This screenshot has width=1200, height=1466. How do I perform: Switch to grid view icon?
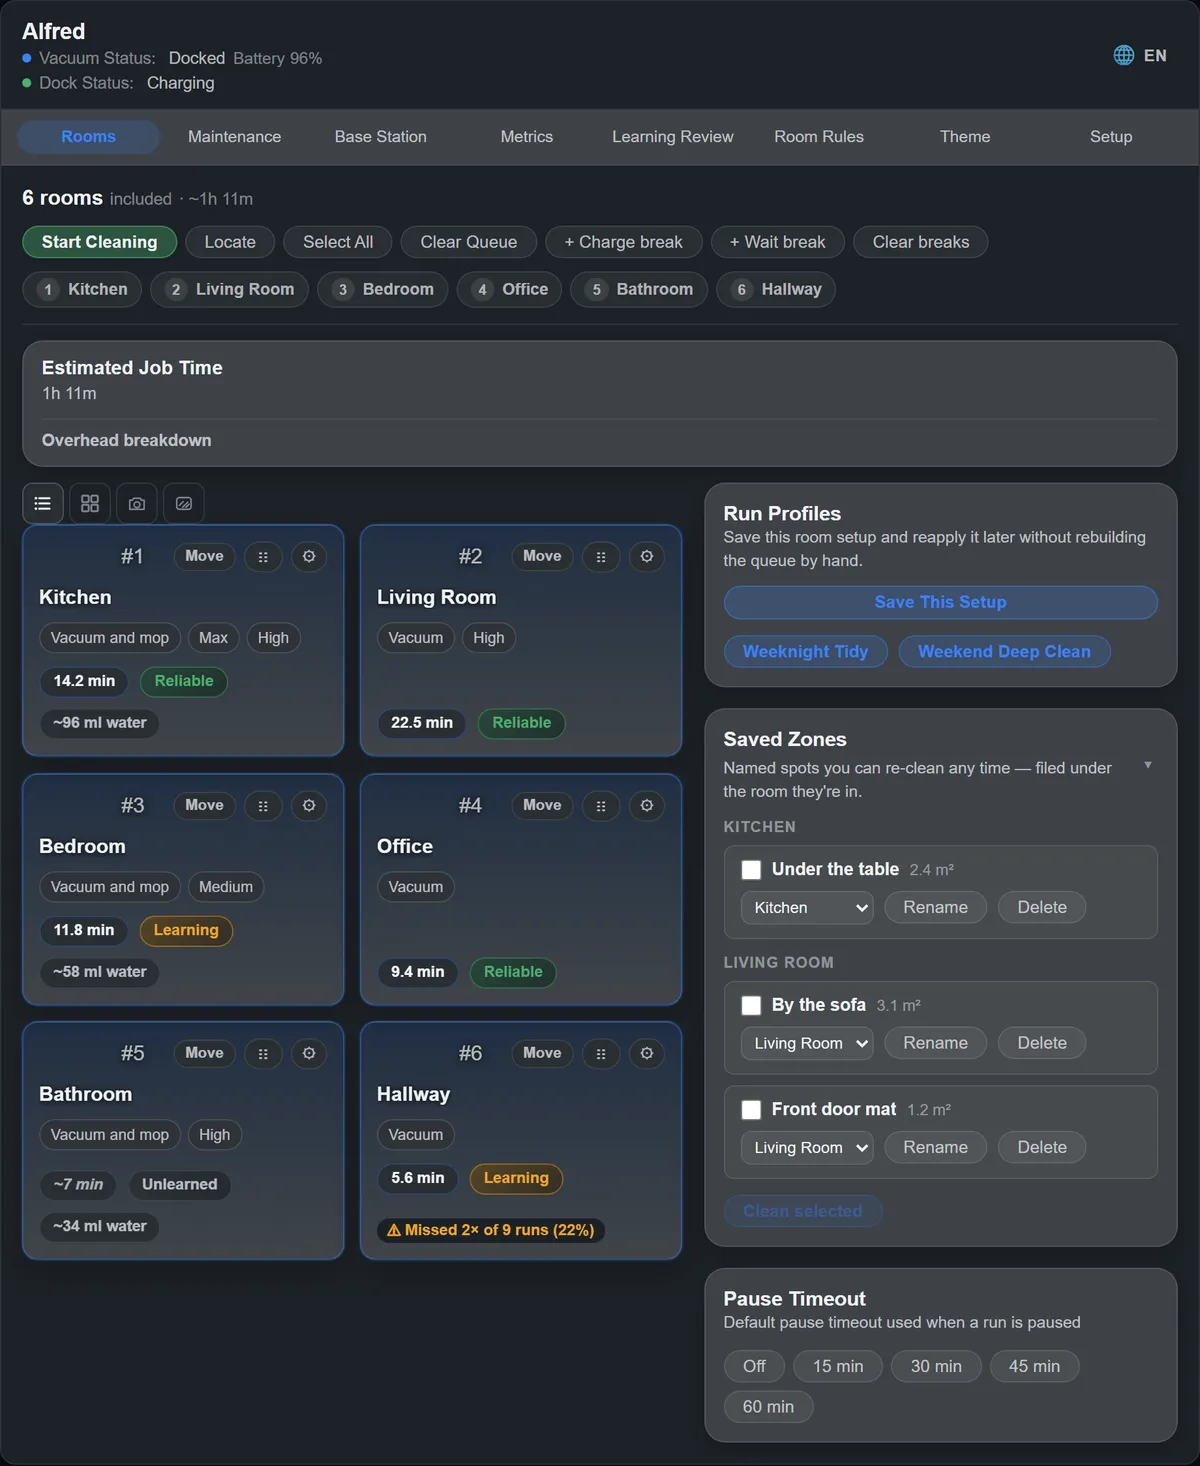pyautogui.click(x=90, y=503)
